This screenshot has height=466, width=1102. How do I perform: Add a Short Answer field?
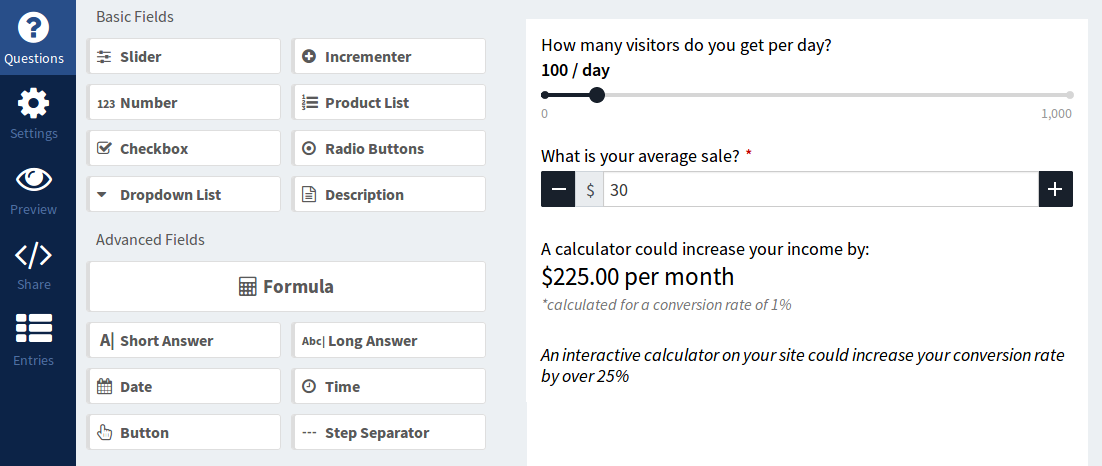184,341
